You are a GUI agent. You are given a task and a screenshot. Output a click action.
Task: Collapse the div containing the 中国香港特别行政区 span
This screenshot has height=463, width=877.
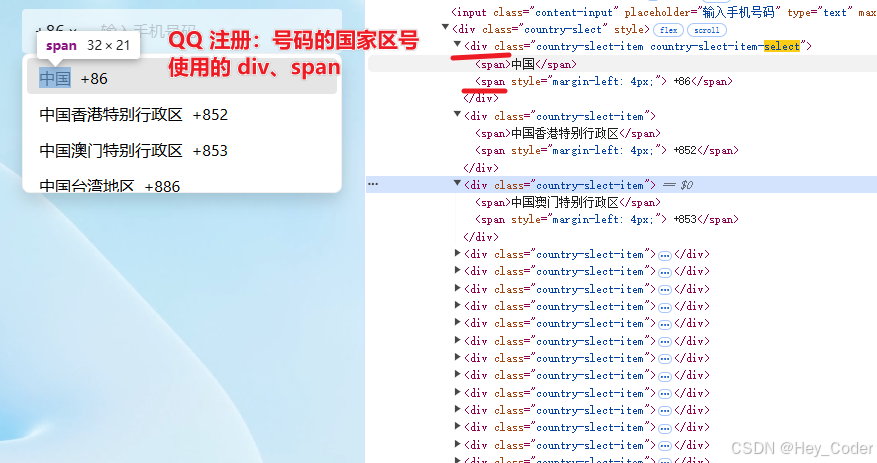(458, 114)
